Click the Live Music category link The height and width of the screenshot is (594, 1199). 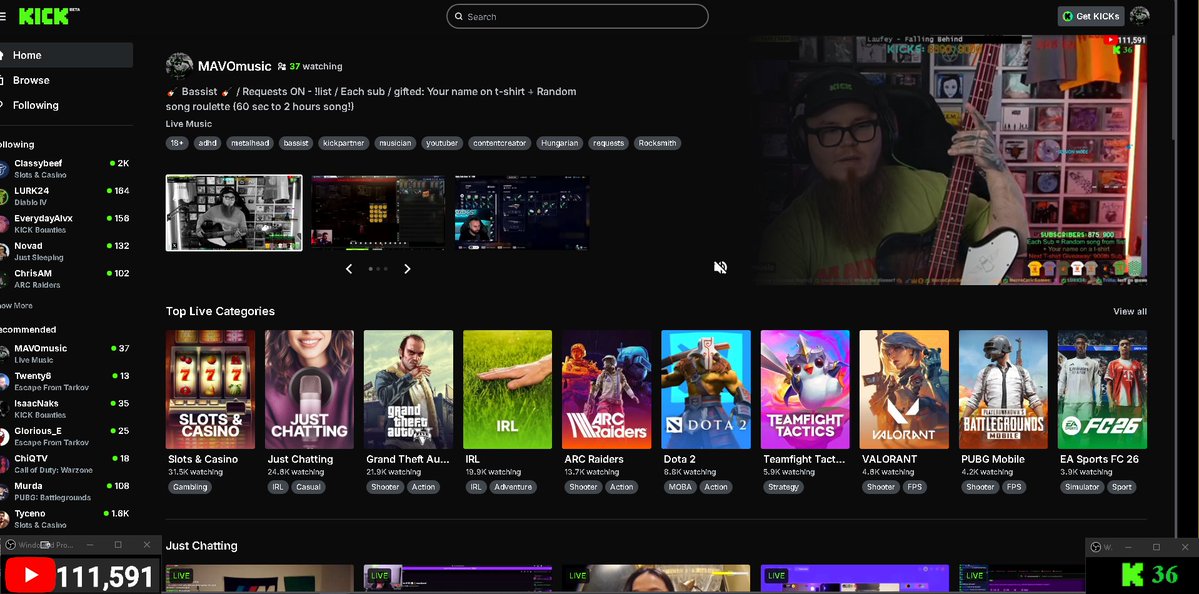(189, 124)
